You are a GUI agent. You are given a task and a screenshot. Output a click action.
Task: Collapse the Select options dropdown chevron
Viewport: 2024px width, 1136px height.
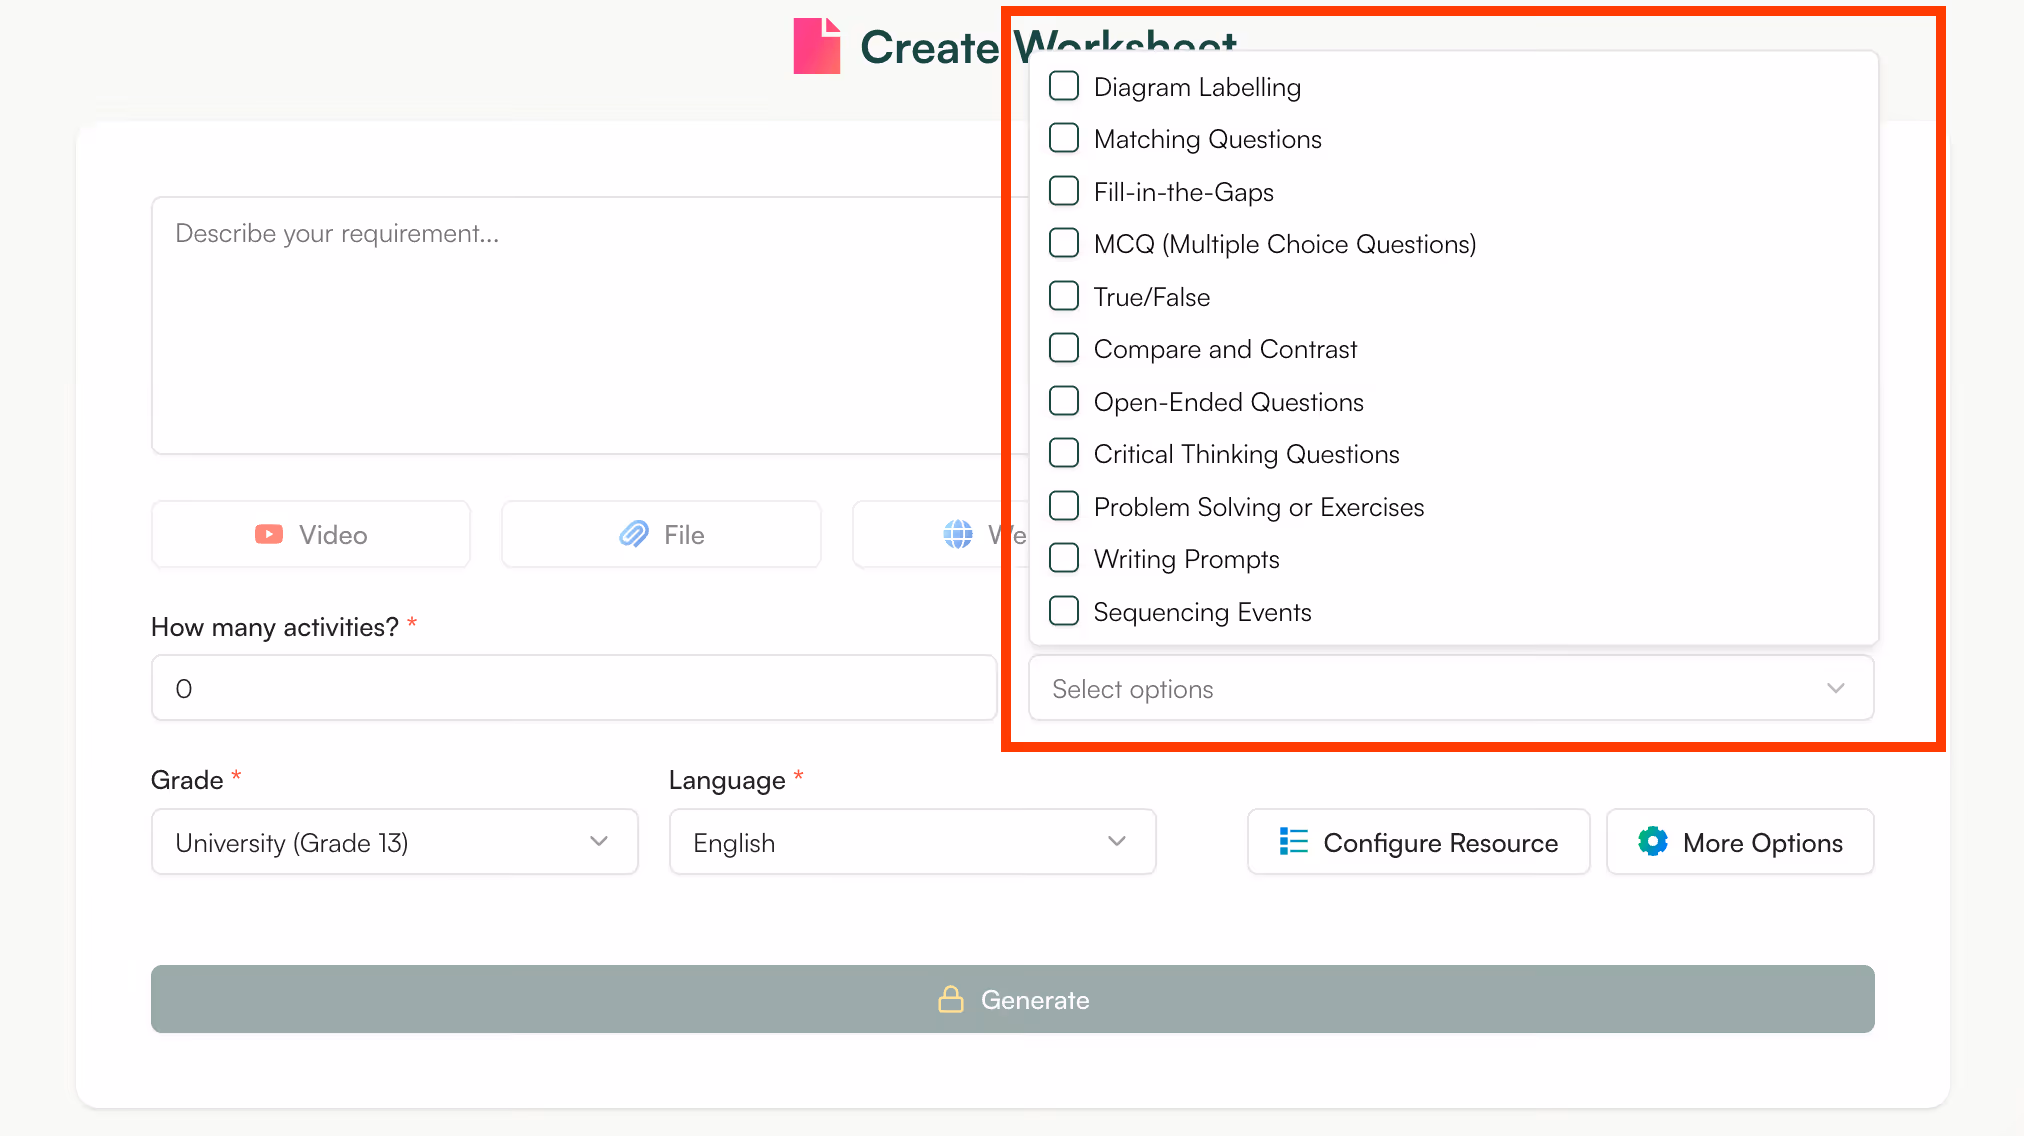(x=1835, y=688)
